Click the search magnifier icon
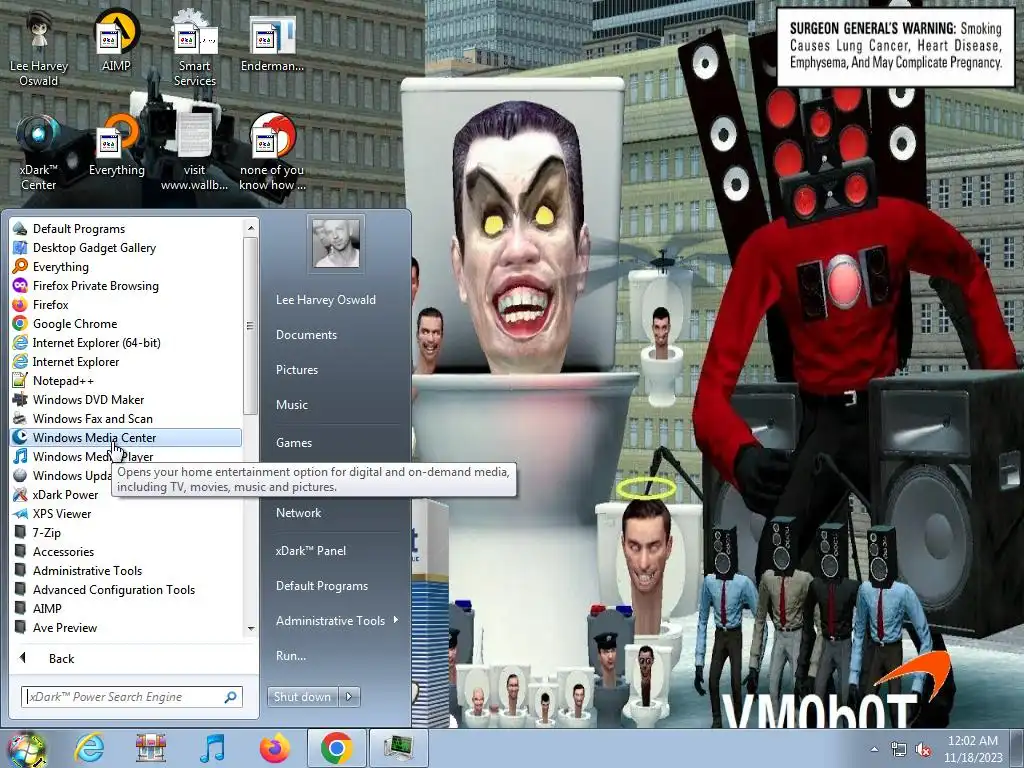The width and height of the screenshot is (1024, 768). [x=231, y=697]
